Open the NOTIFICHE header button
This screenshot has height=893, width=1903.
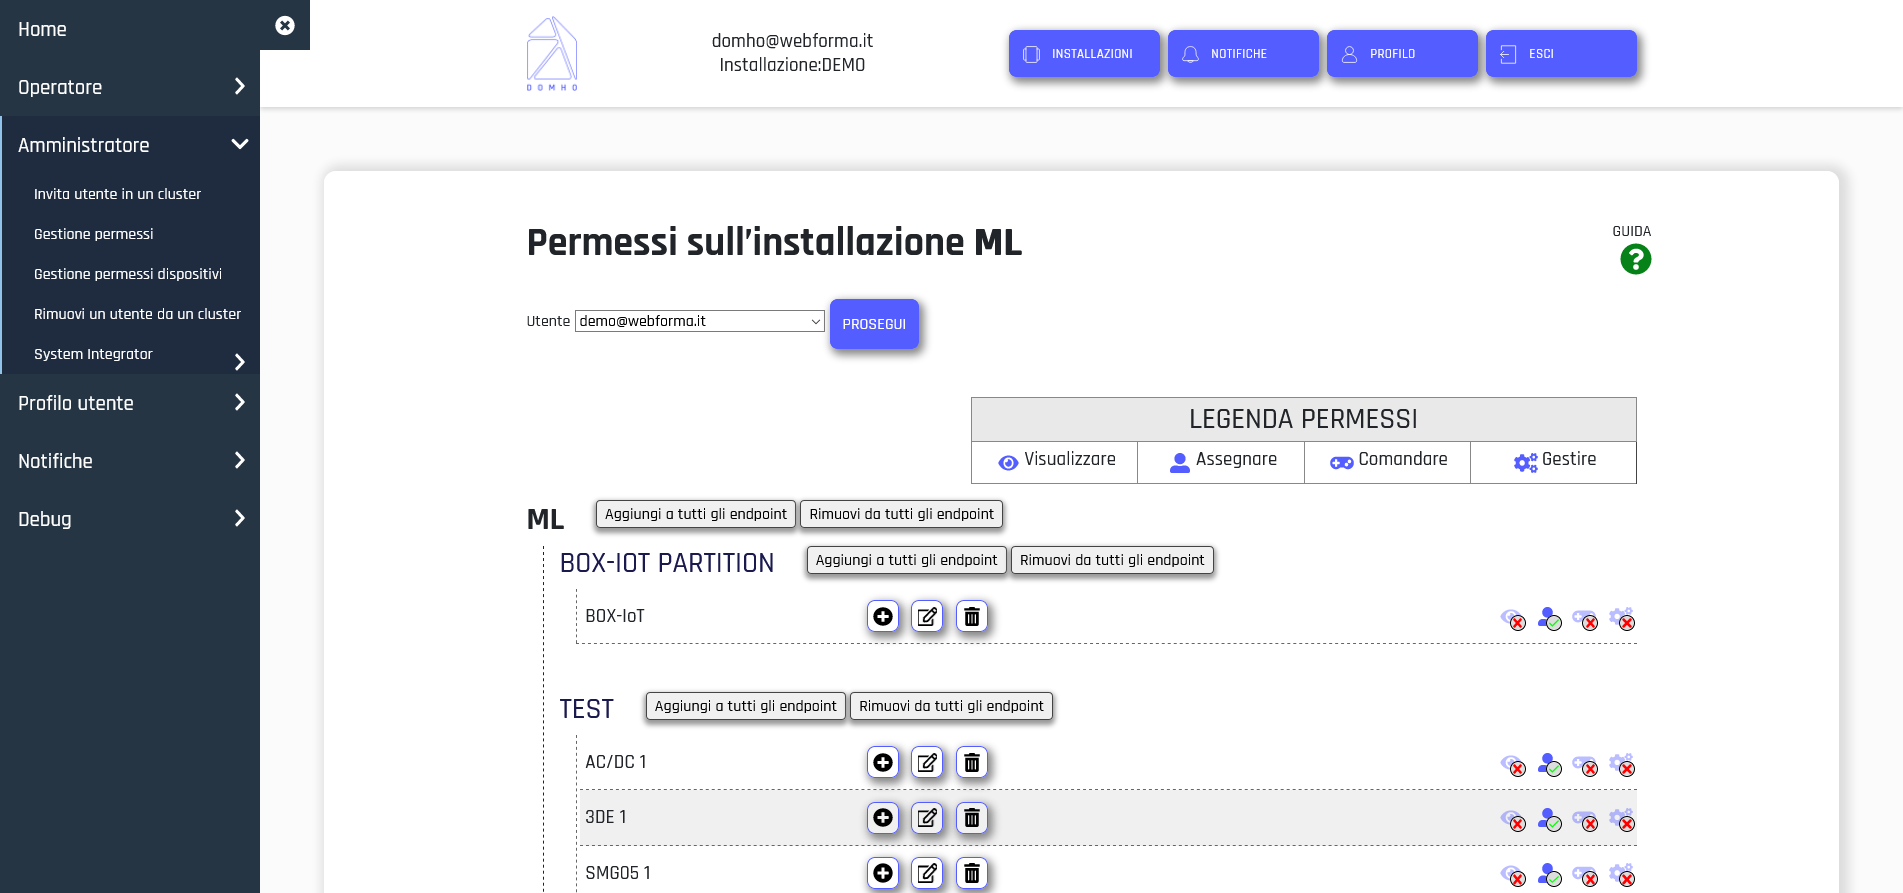tap(1243, 54)
